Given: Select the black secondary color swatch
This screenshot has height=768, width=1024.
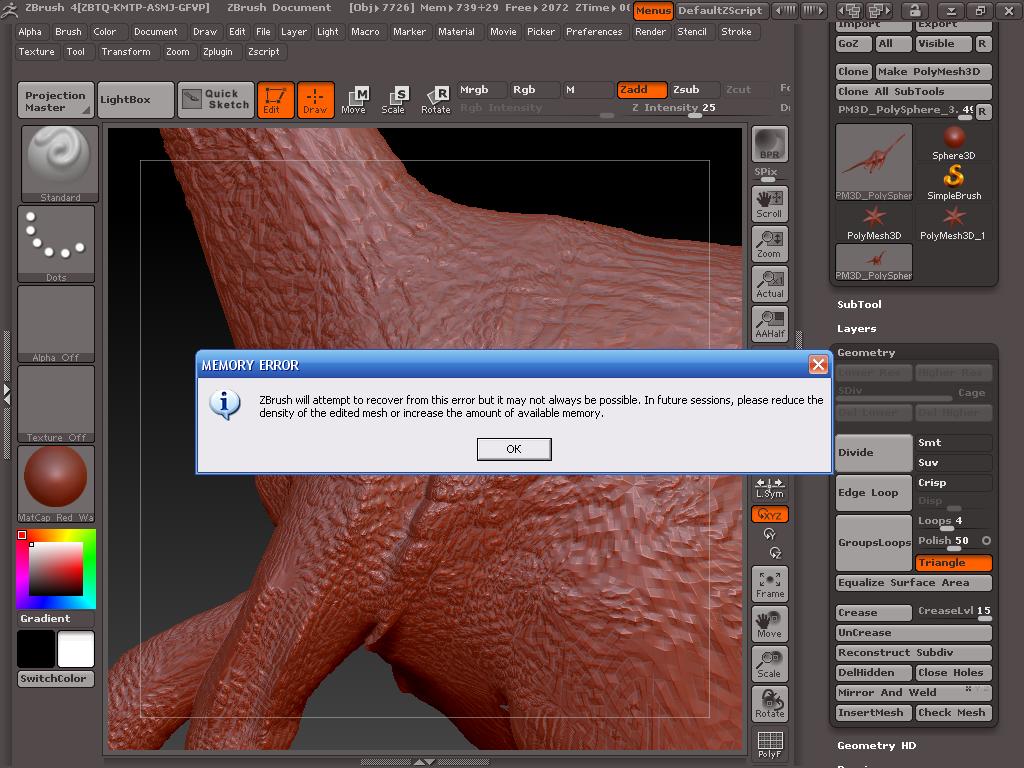Looking at the screenshot, I should point(36,649).
